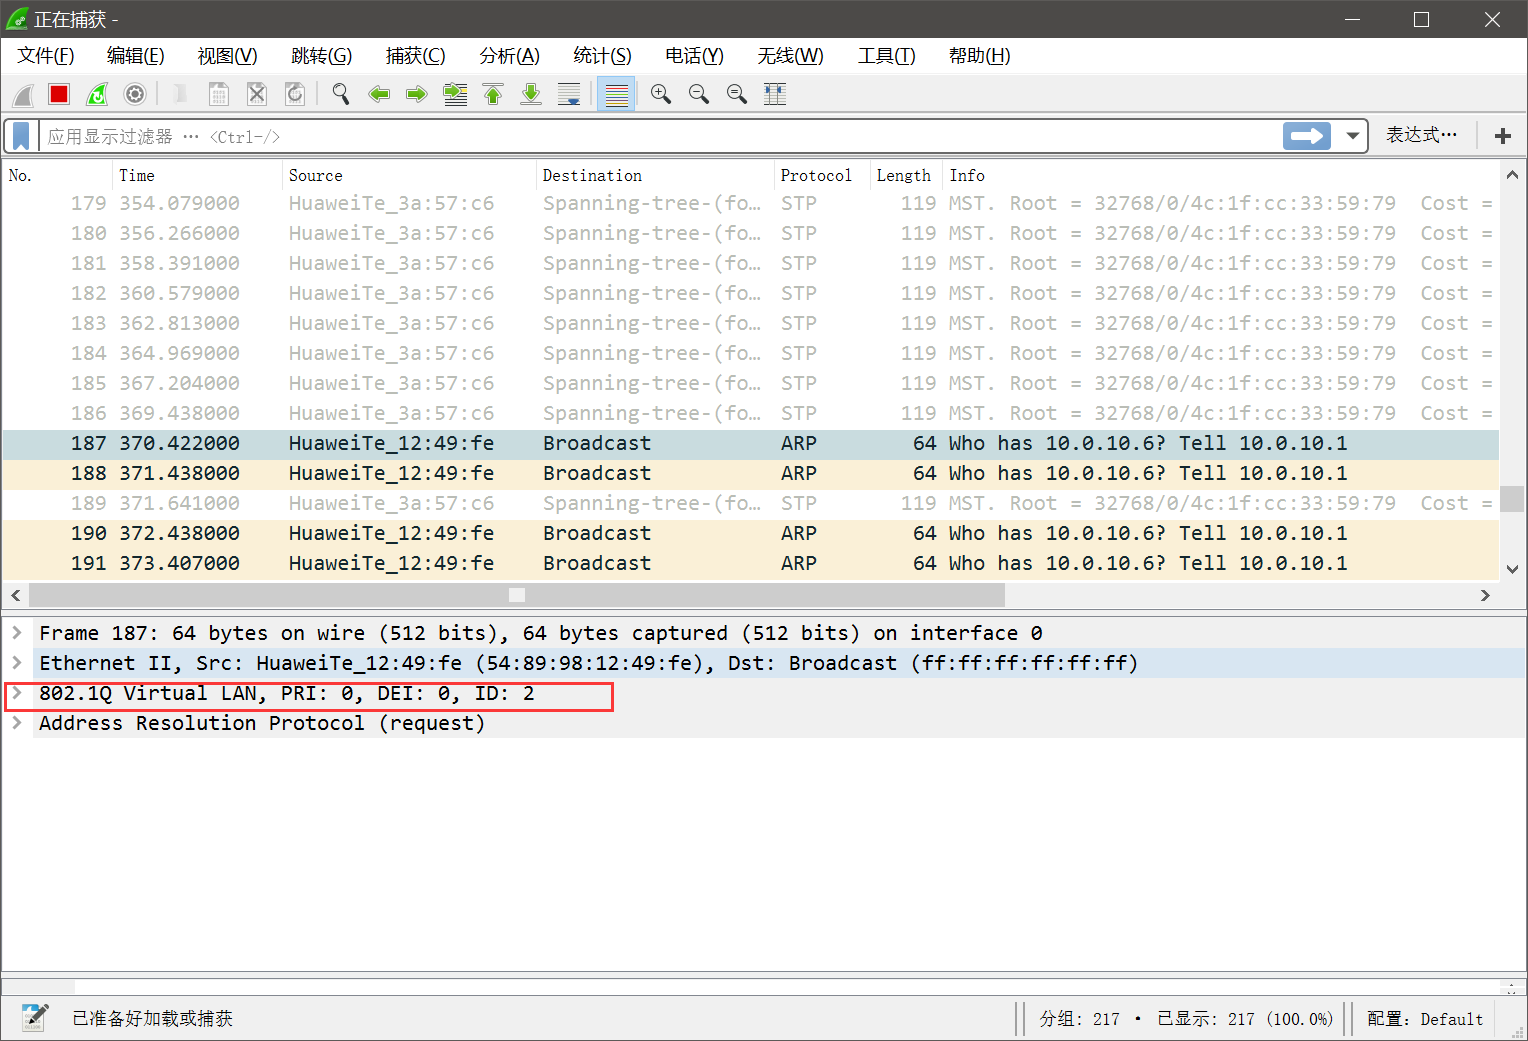Select ARP packet number 191
This screenshot has height=1041, width=1528.
[750, 563]
